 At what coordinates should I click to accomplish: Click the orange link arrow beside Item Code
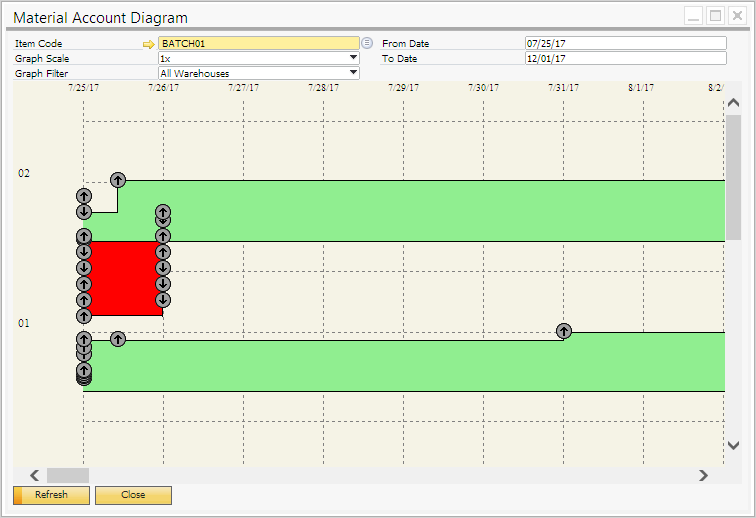149,44
